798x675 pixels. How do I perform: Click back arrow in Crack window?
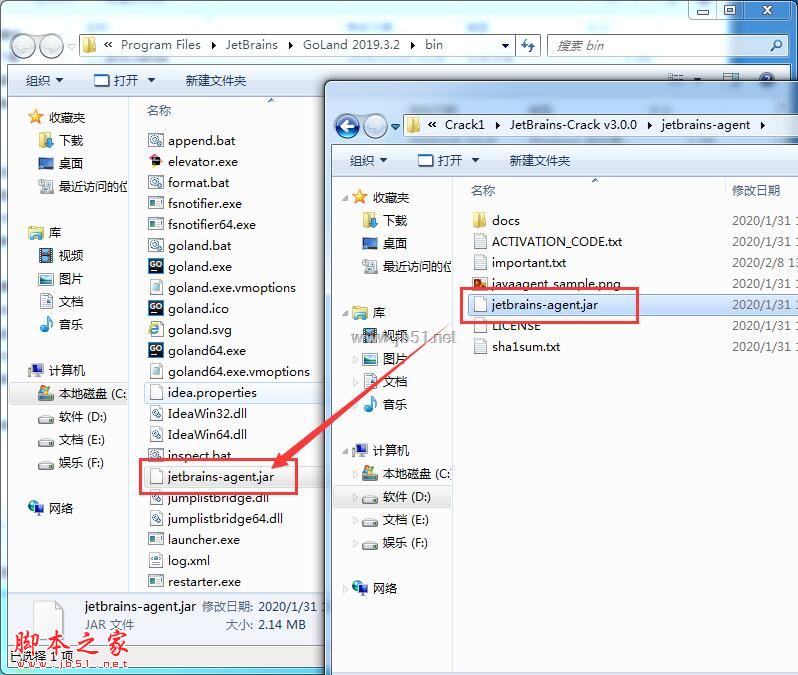[348, 126]
